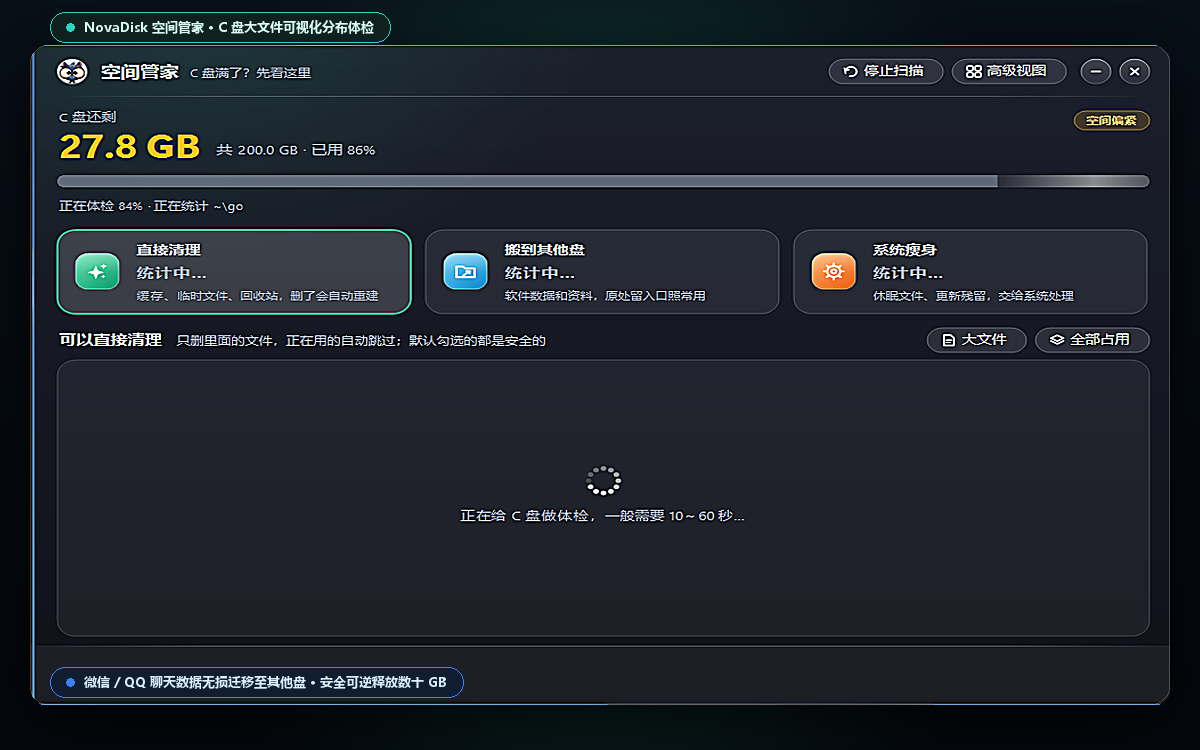1200x750 pixels.
Task: Select the 搬到其他盘 card
Action: 602,272
